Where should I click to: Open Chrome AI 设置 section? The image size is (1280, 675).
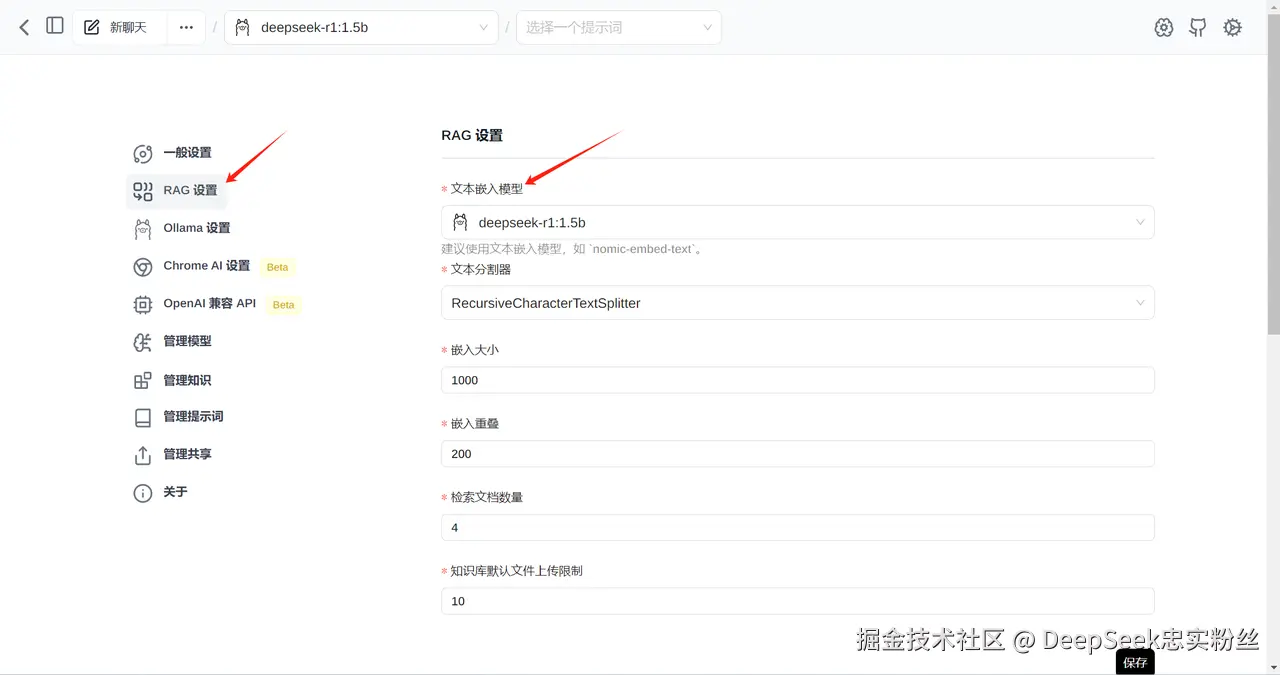[206, 266]
